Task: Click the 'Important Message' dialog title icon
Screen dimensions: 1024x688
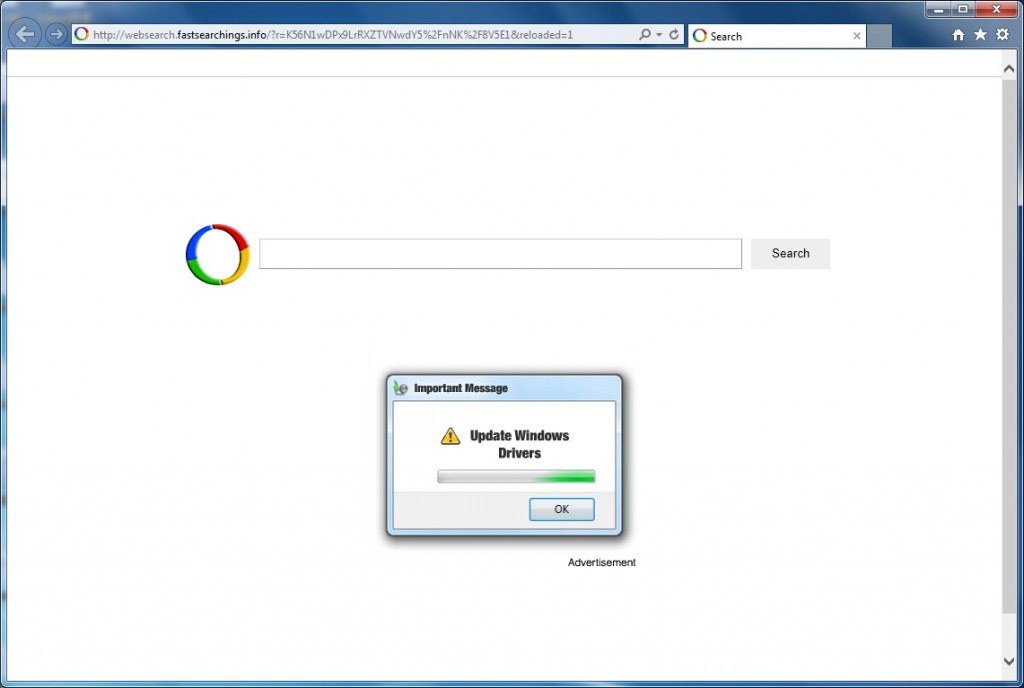Action: click(x=400, y=388)
